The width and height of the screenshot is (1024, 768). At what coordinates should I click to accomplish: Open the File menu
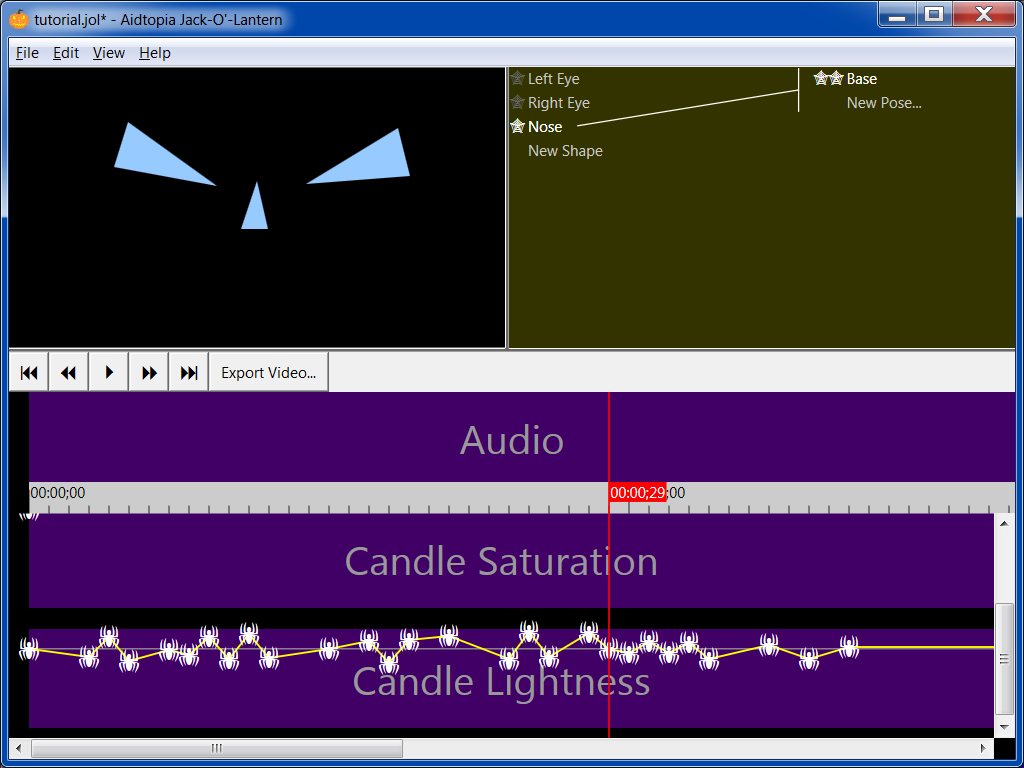coord(27,53)
